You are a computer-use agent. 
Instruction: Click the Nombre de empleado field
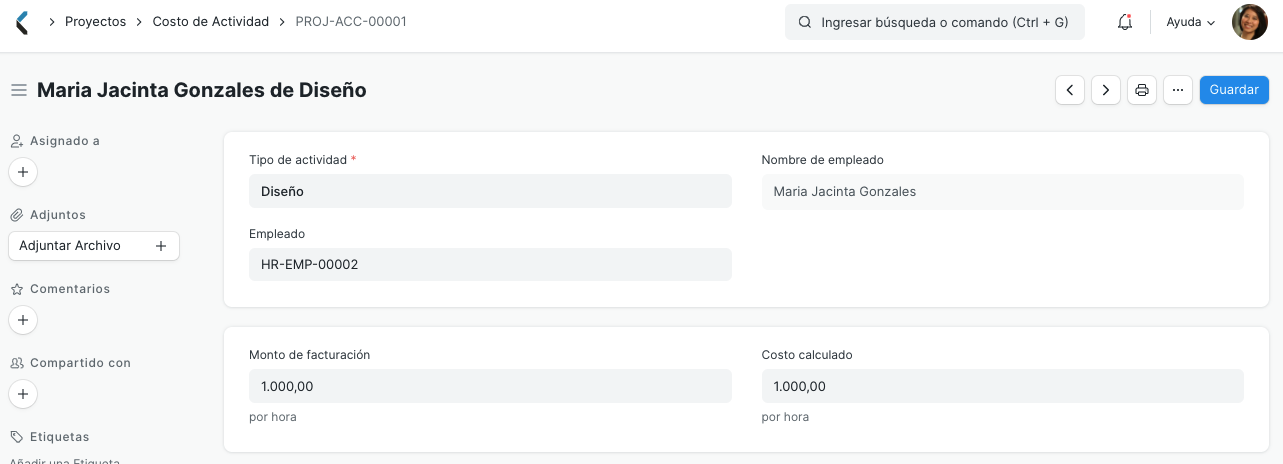pyautogui.click(x=1002, y=191)
